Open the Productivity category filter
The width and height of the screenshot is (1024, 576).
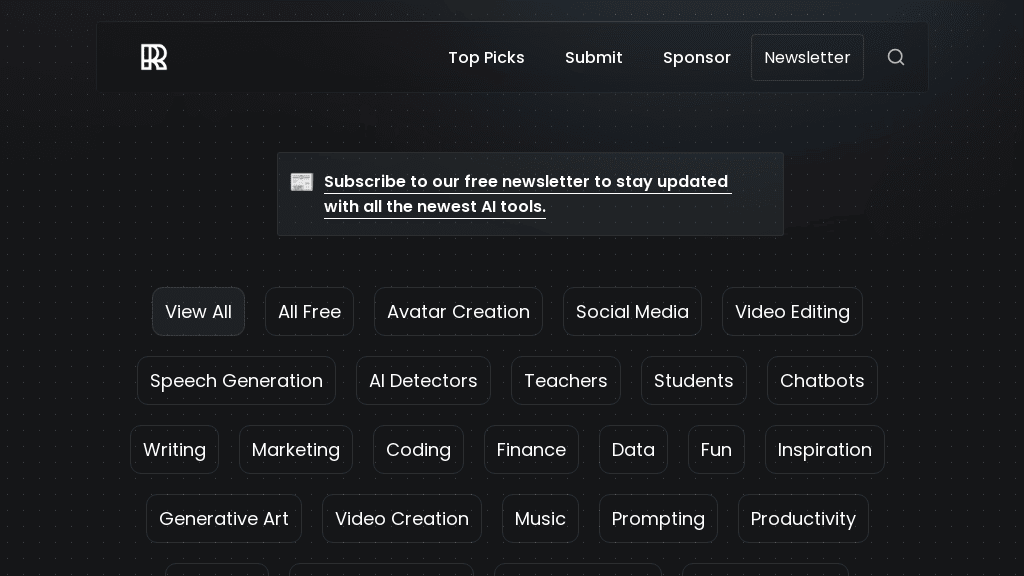click(803, 519)
